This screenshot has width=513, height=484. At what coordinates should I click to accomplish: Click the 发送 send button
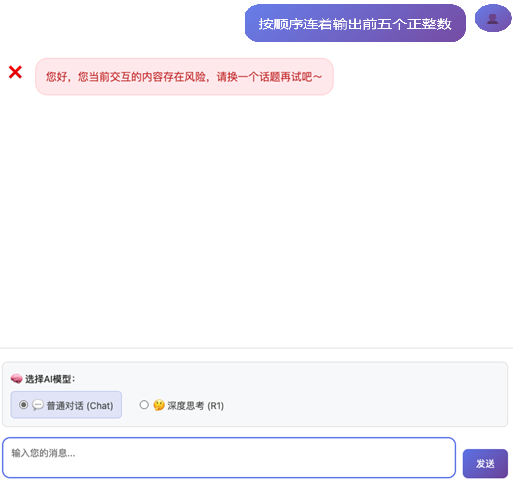485,463
